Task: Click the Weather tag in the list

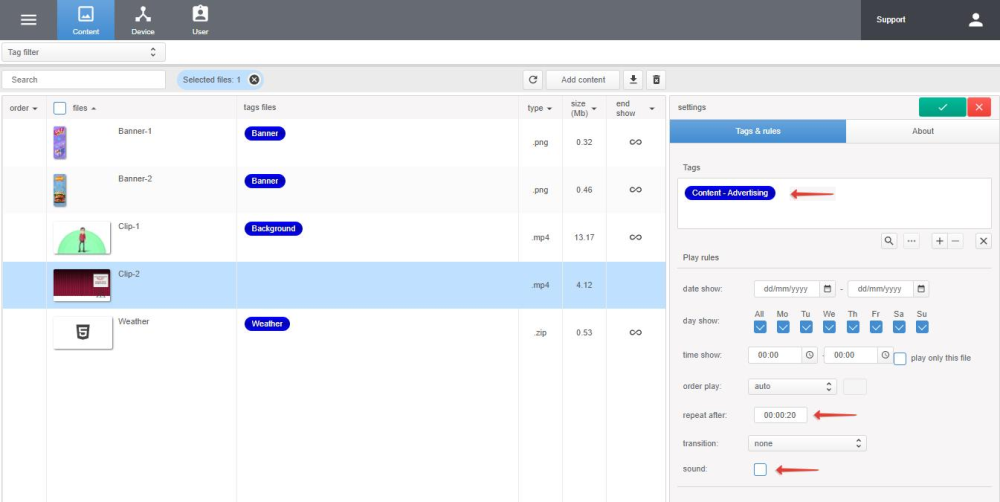Action: [267, 323]
